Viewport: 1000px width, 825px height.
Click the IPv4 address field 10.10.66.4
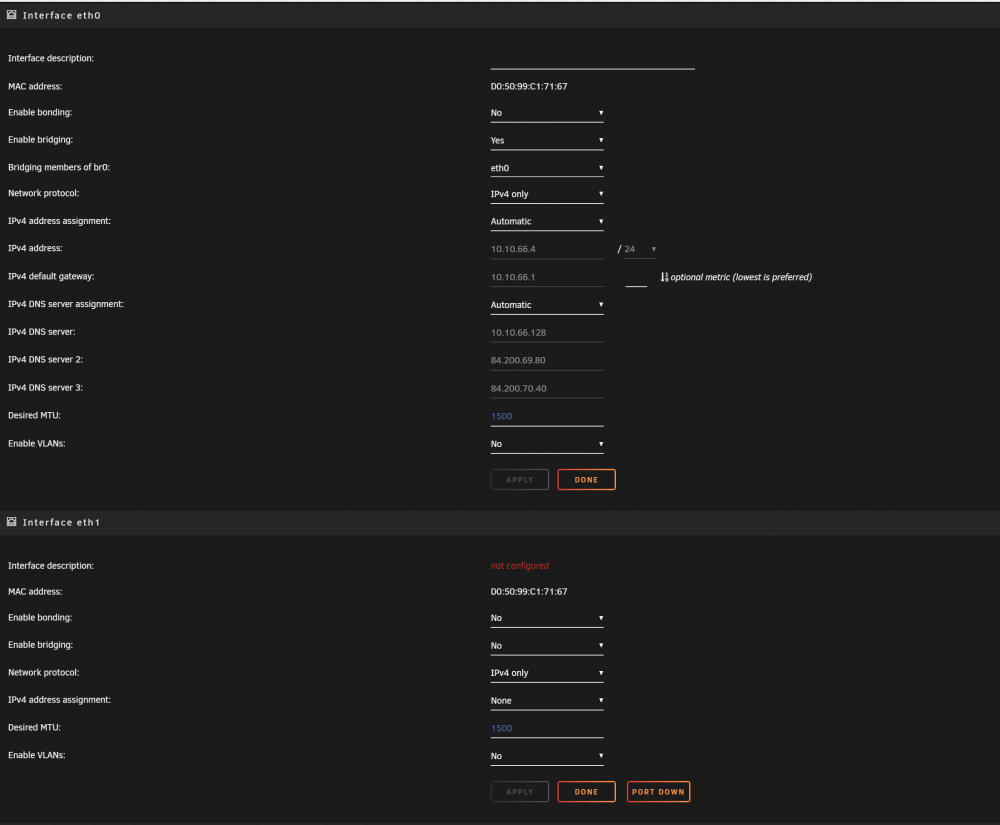(547, 249)
